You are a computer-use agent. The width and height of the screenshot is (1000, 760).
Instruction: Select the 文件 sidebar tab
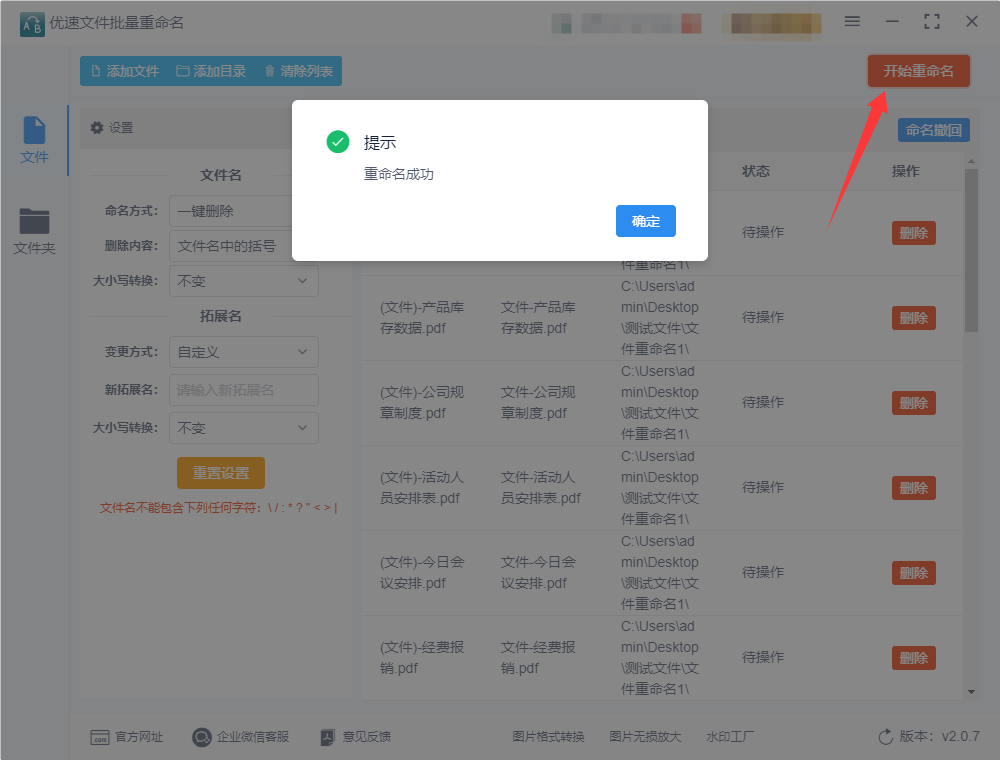[34, 140]
